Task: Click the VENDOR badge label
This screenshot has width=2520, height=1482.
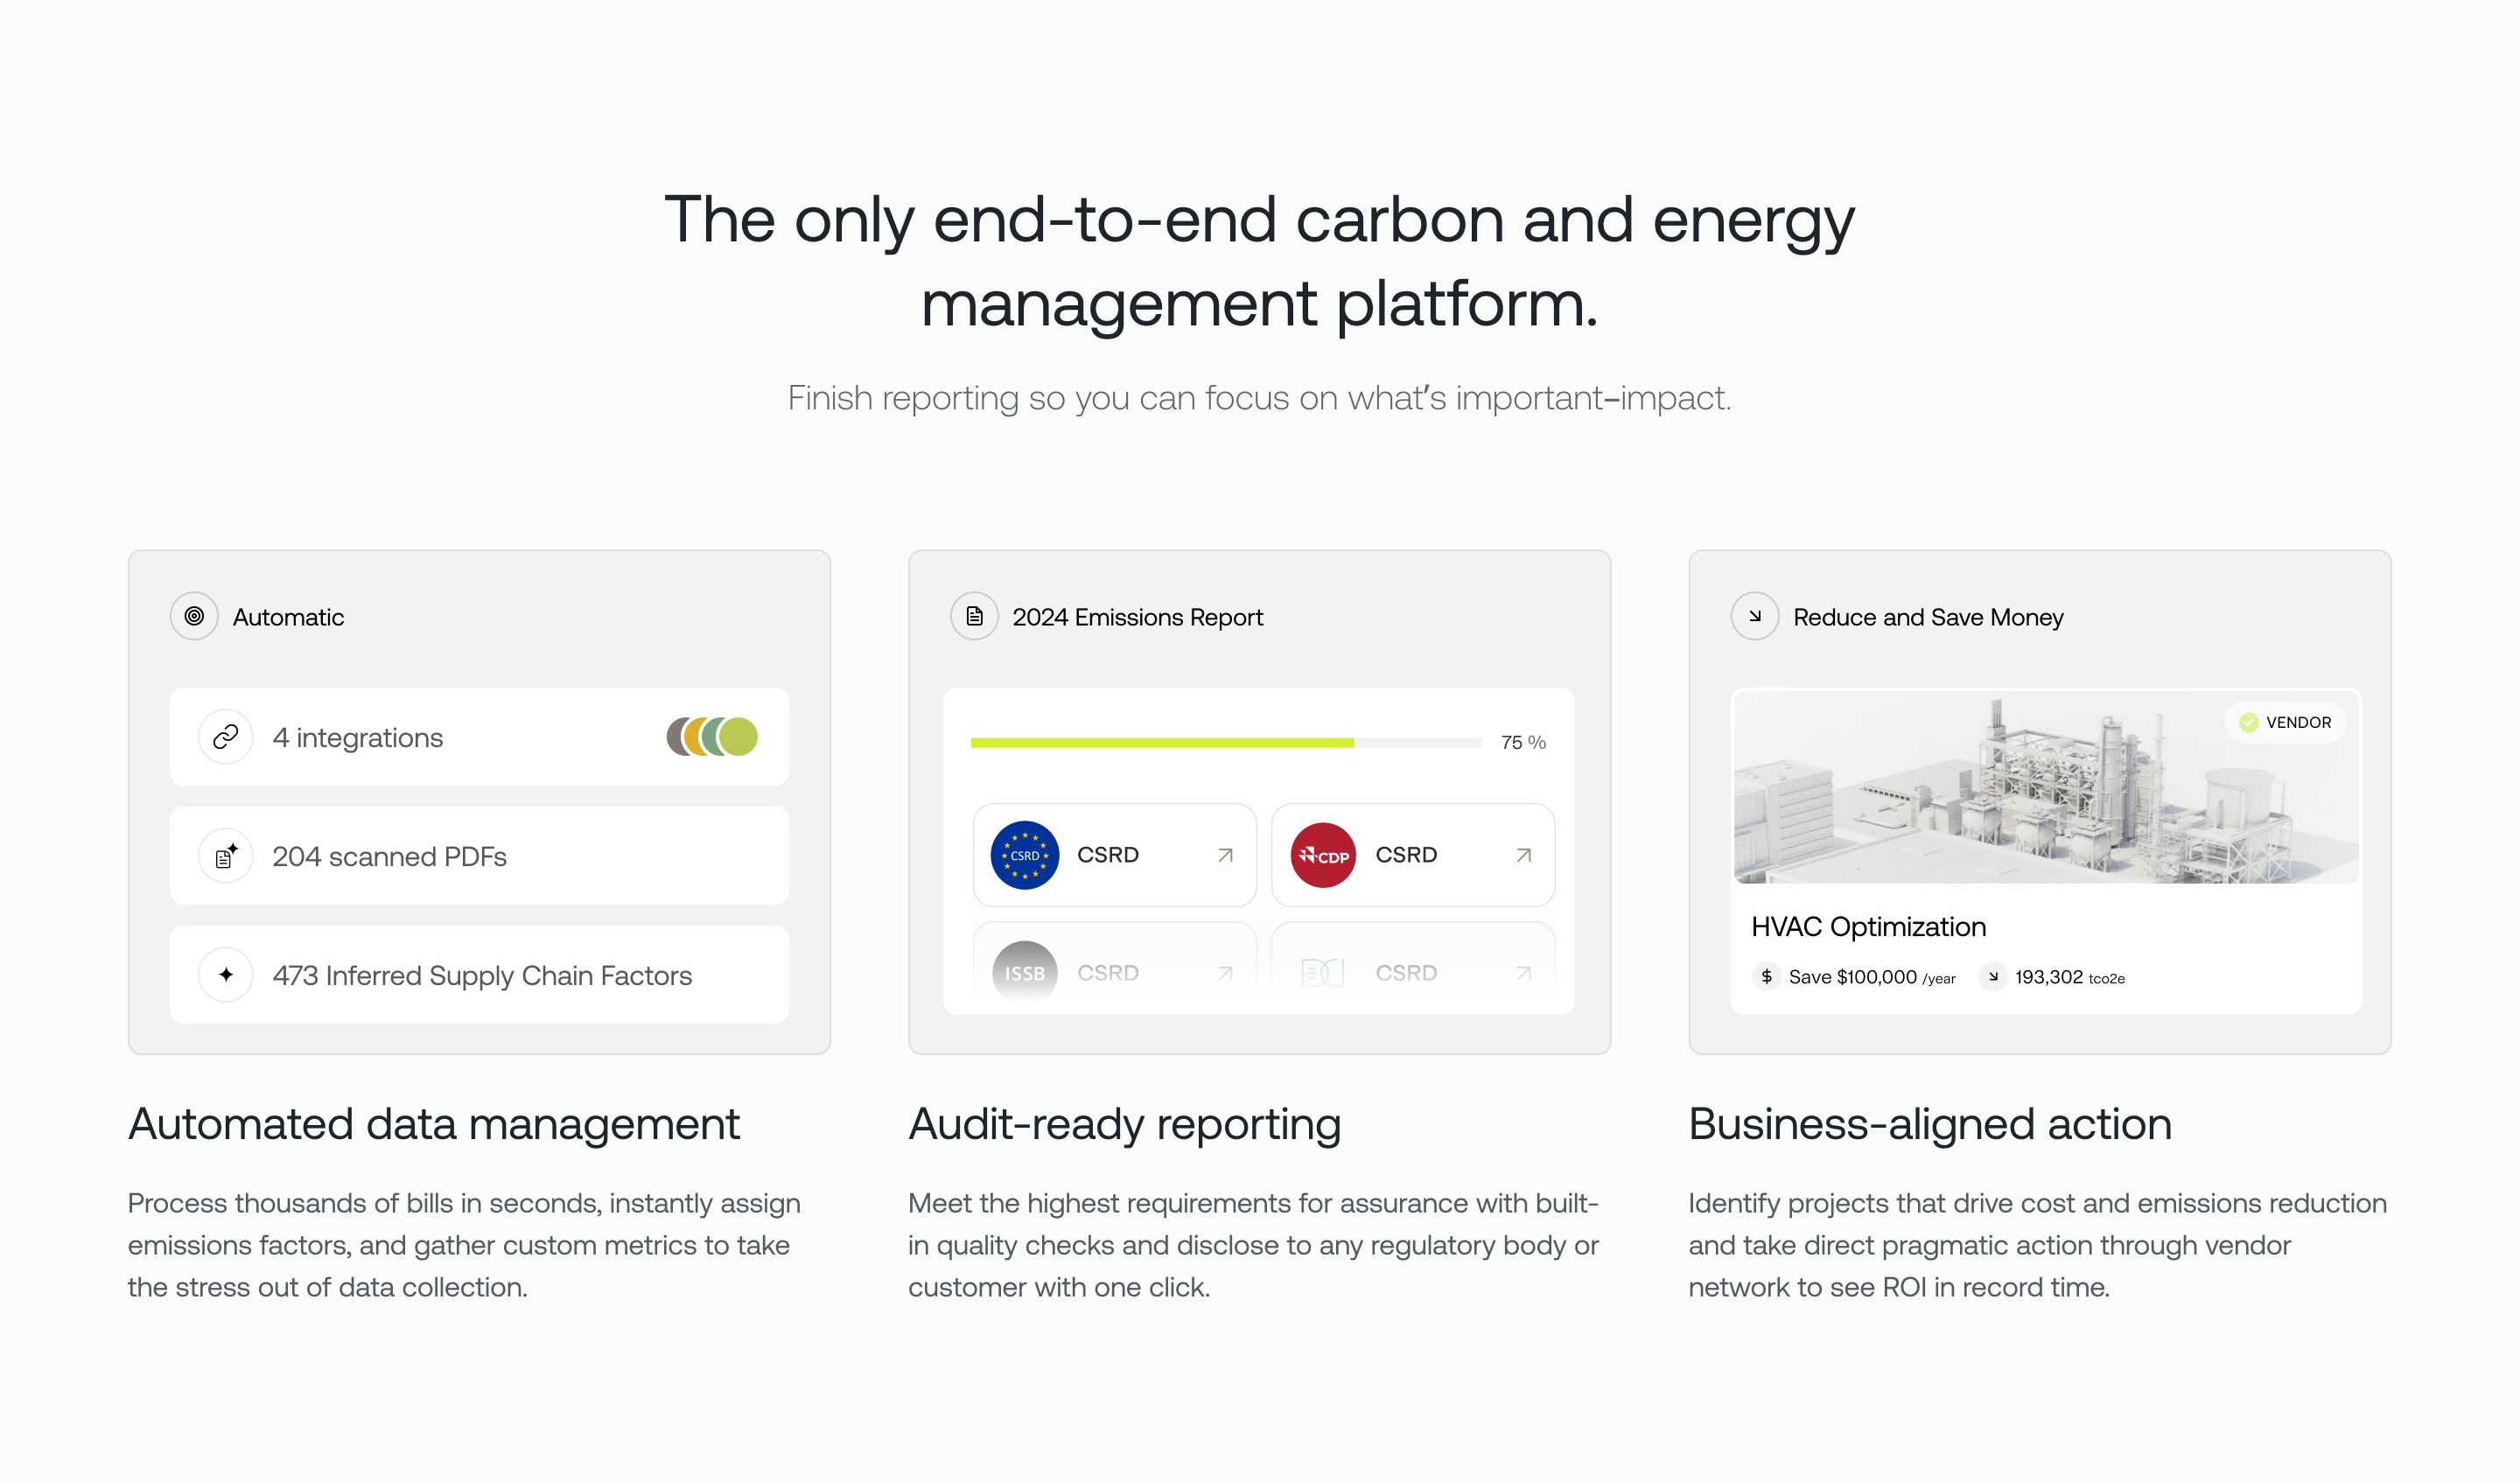Action: click(2285, 722)
